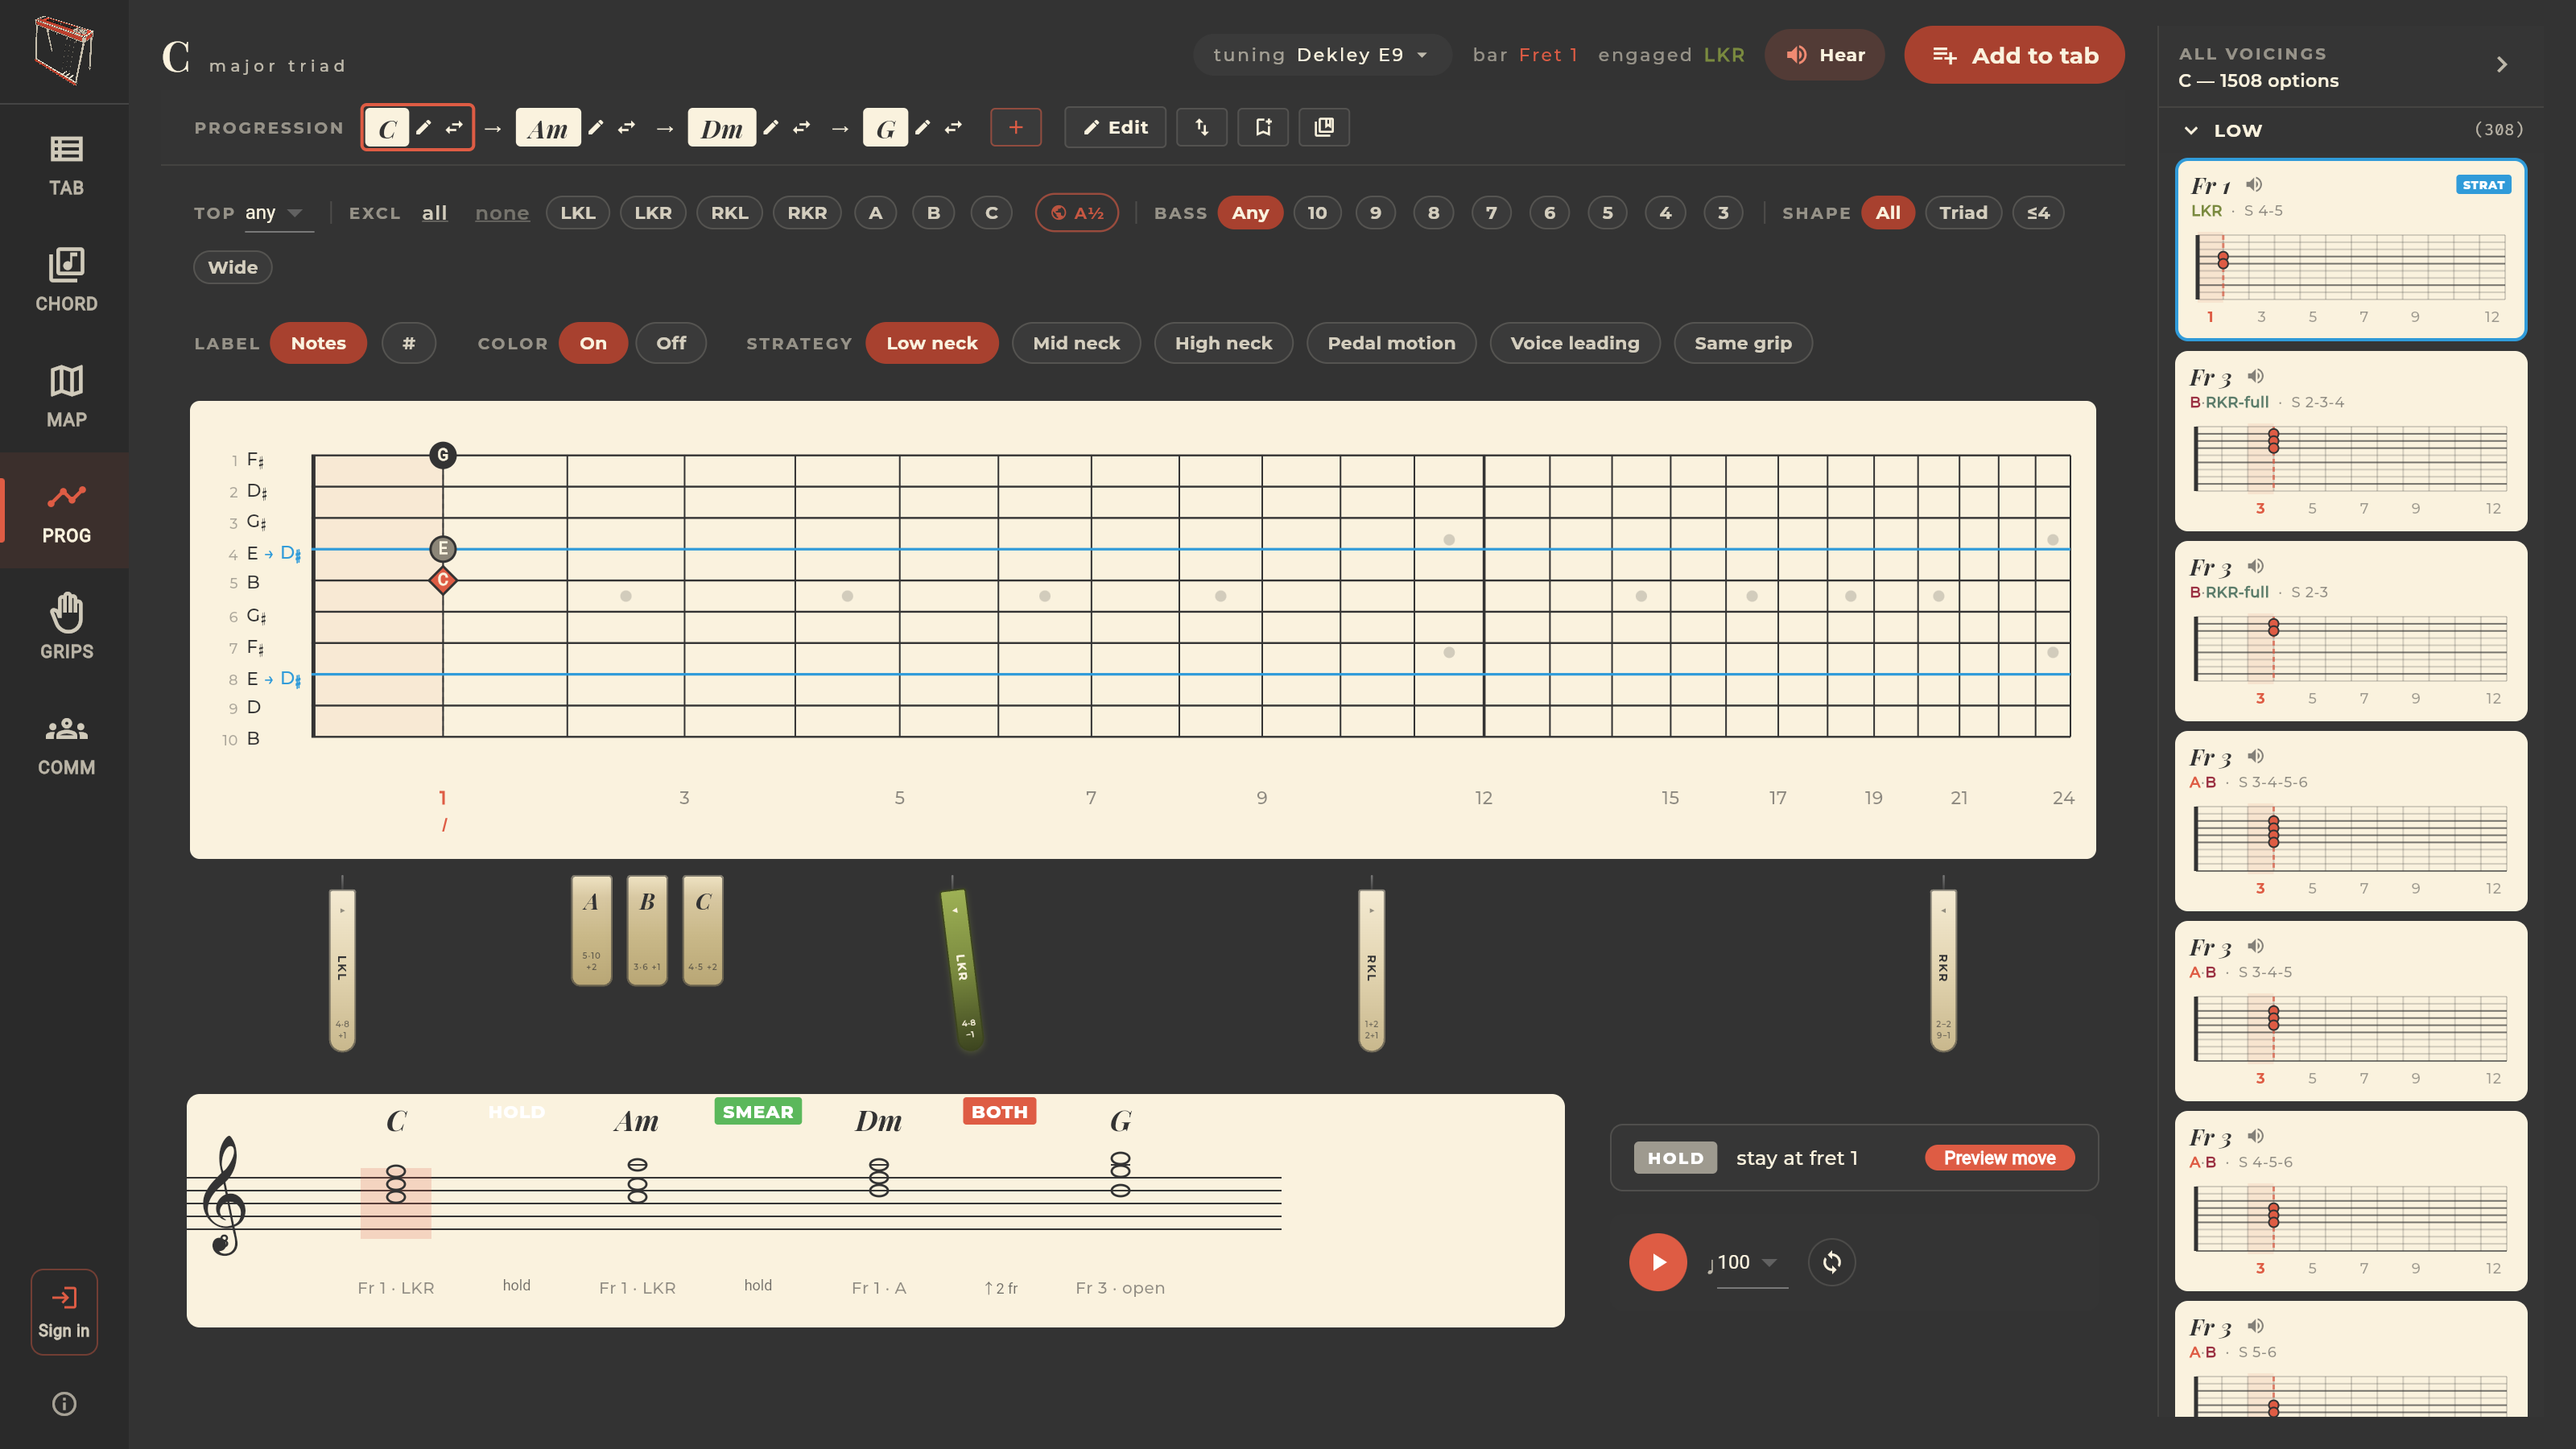
Task: Play audio for Fr 3 S 3-4-5-6 voicing
Action: (2256, 756)
